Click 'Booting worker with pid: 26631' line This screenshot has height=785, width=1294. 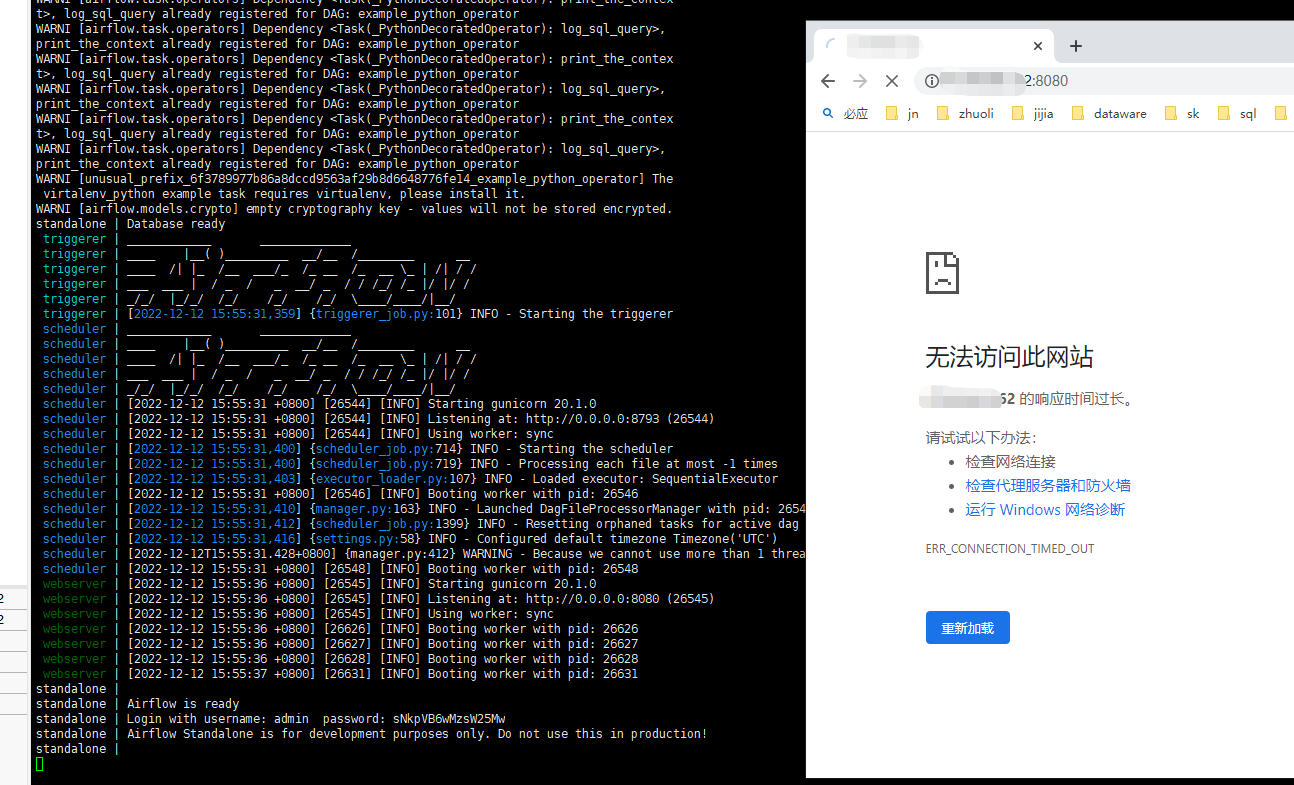382,674
